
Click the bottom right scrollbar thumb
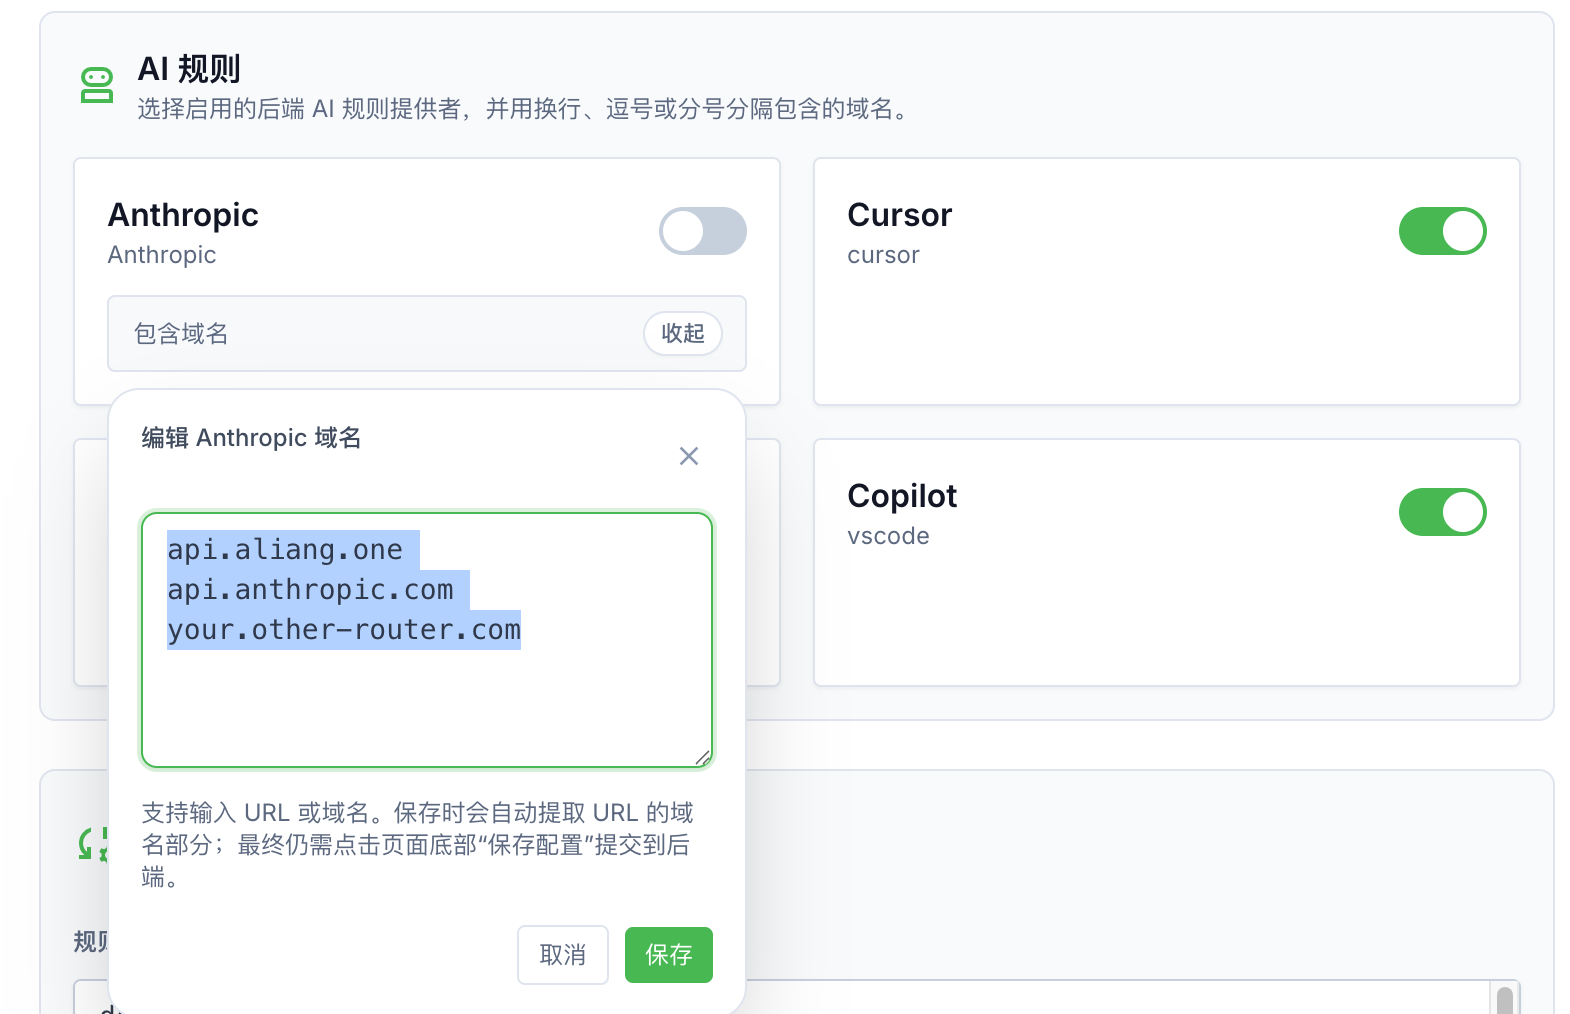(1505, 1000)
